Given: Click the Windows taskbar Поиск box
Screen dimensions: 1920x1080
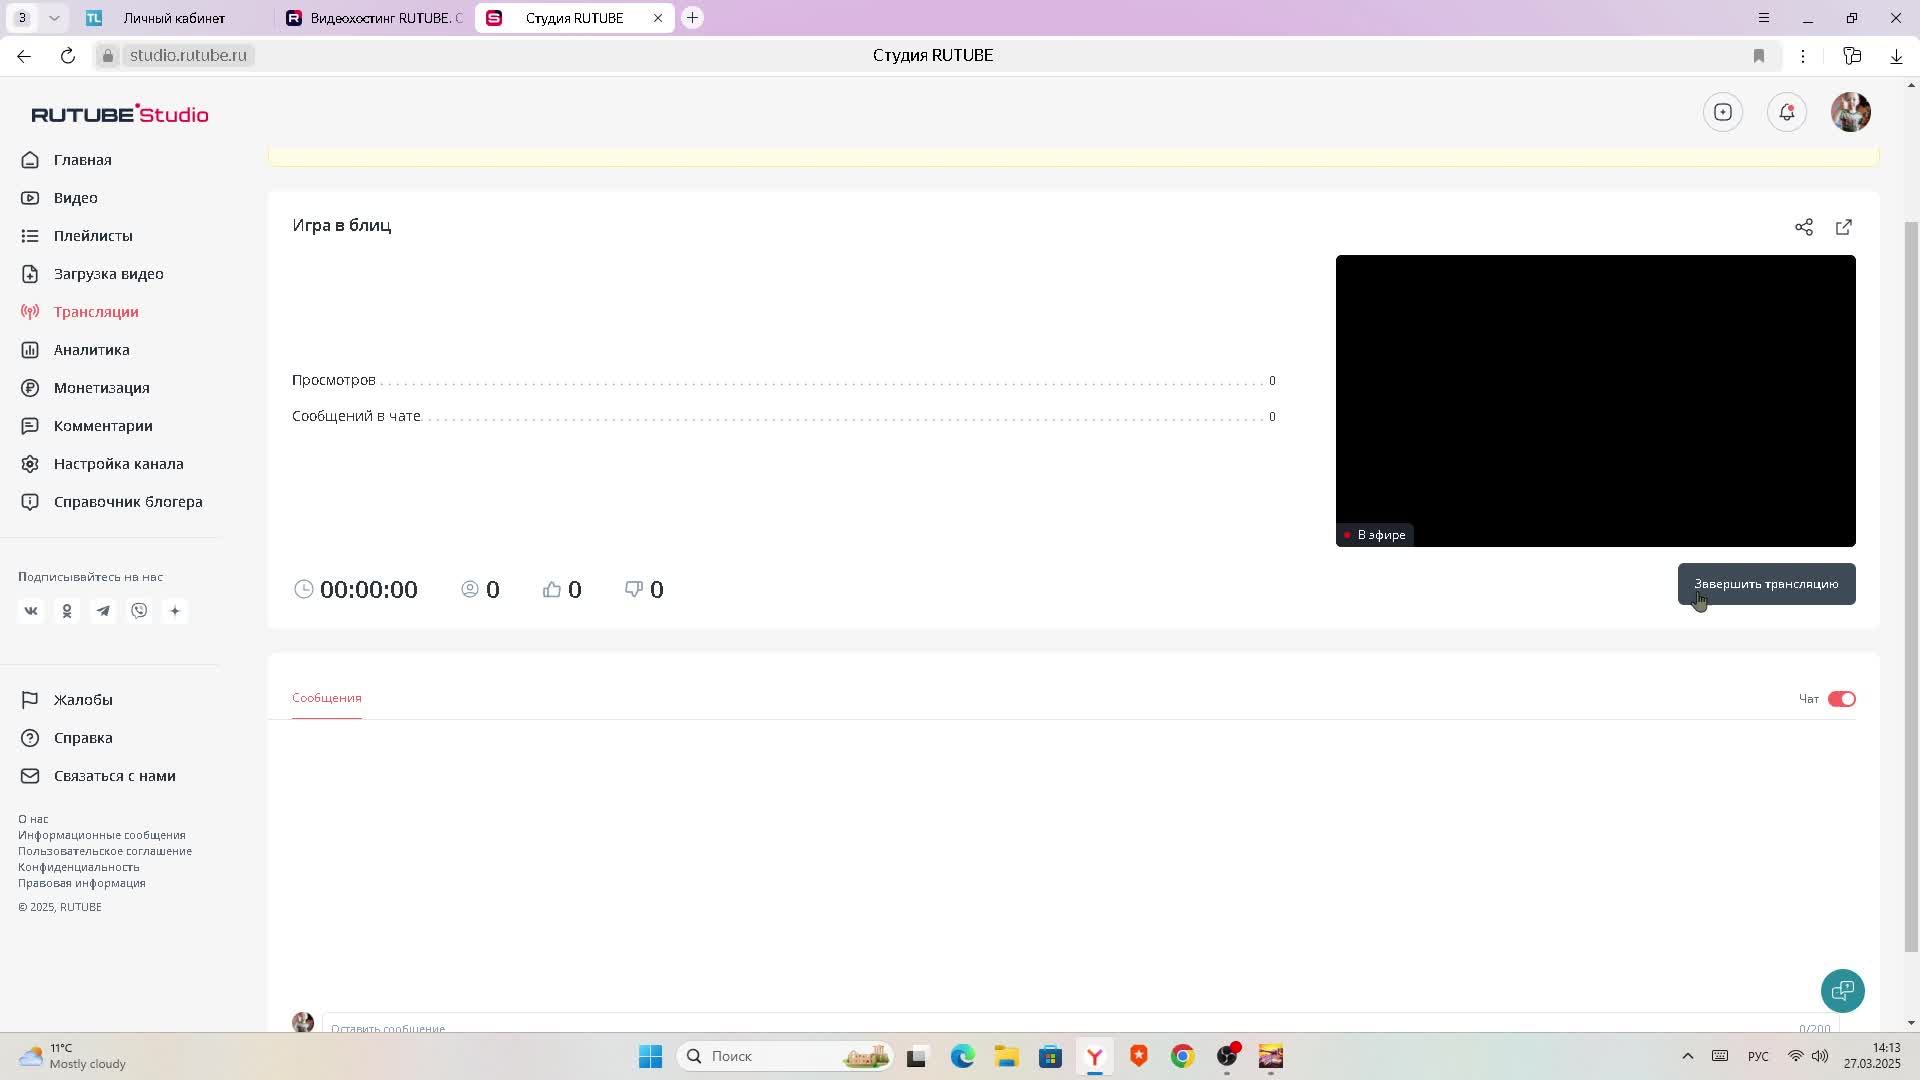Looking at the screenshot, I should [784, 1057].
